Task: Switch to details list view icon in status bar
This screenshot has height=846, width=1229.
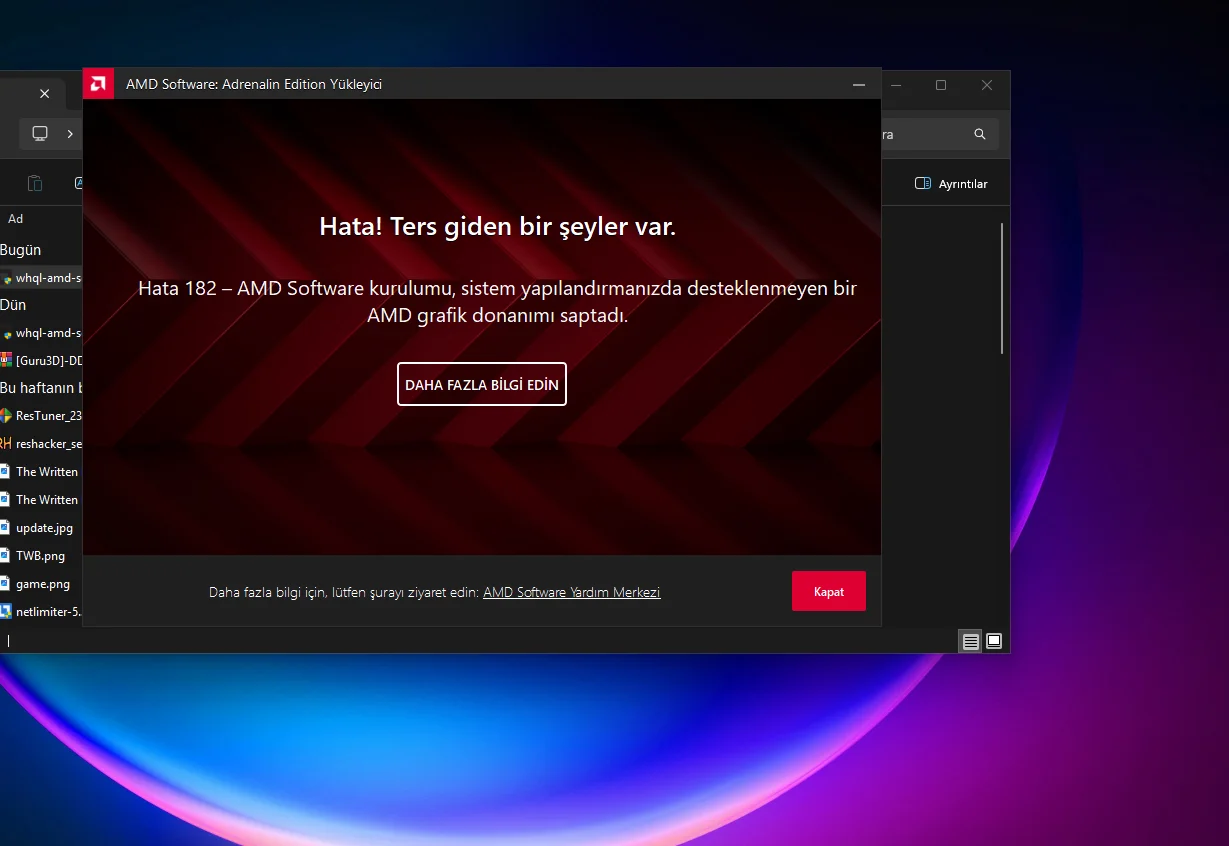Action: click(x=970, y=642)
